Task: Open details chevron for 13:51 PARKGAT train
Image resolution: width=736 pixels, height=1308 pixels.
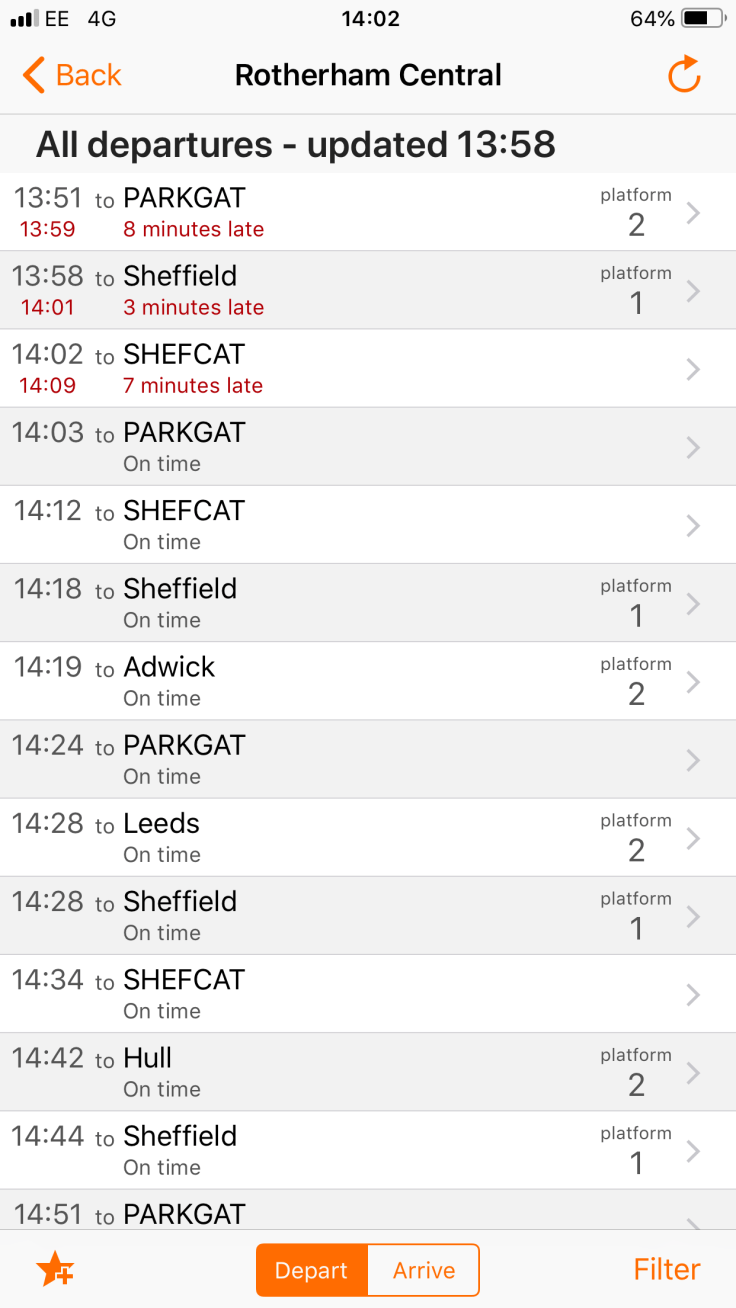Action: (x=693, y=212)
